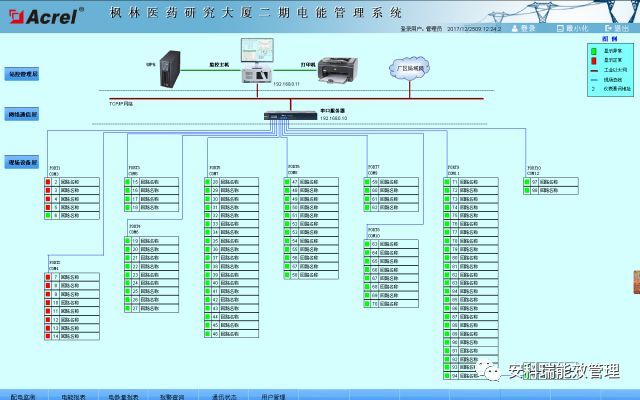Open the 用户管理 tab
The height and width of the screenshot is (400, 640).
(272, 395)
